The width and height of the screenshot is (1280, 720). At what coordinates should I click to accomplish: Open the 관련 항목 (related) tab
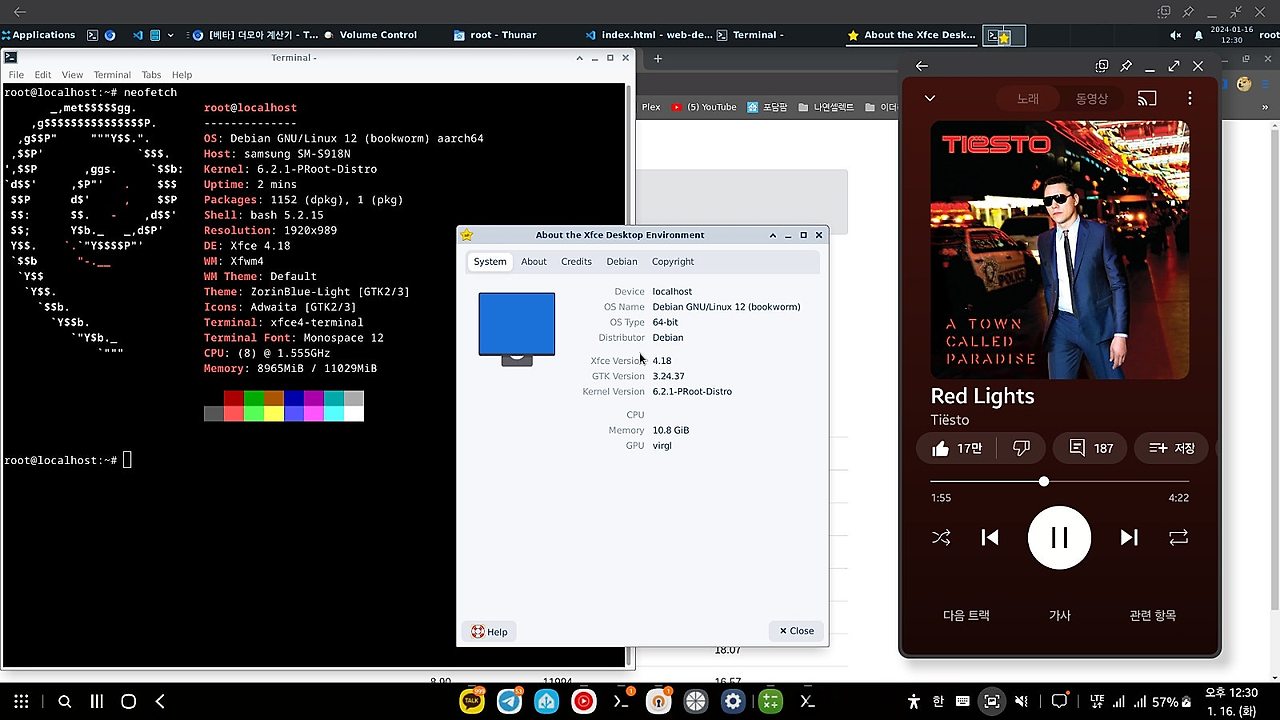(1152, 616)
